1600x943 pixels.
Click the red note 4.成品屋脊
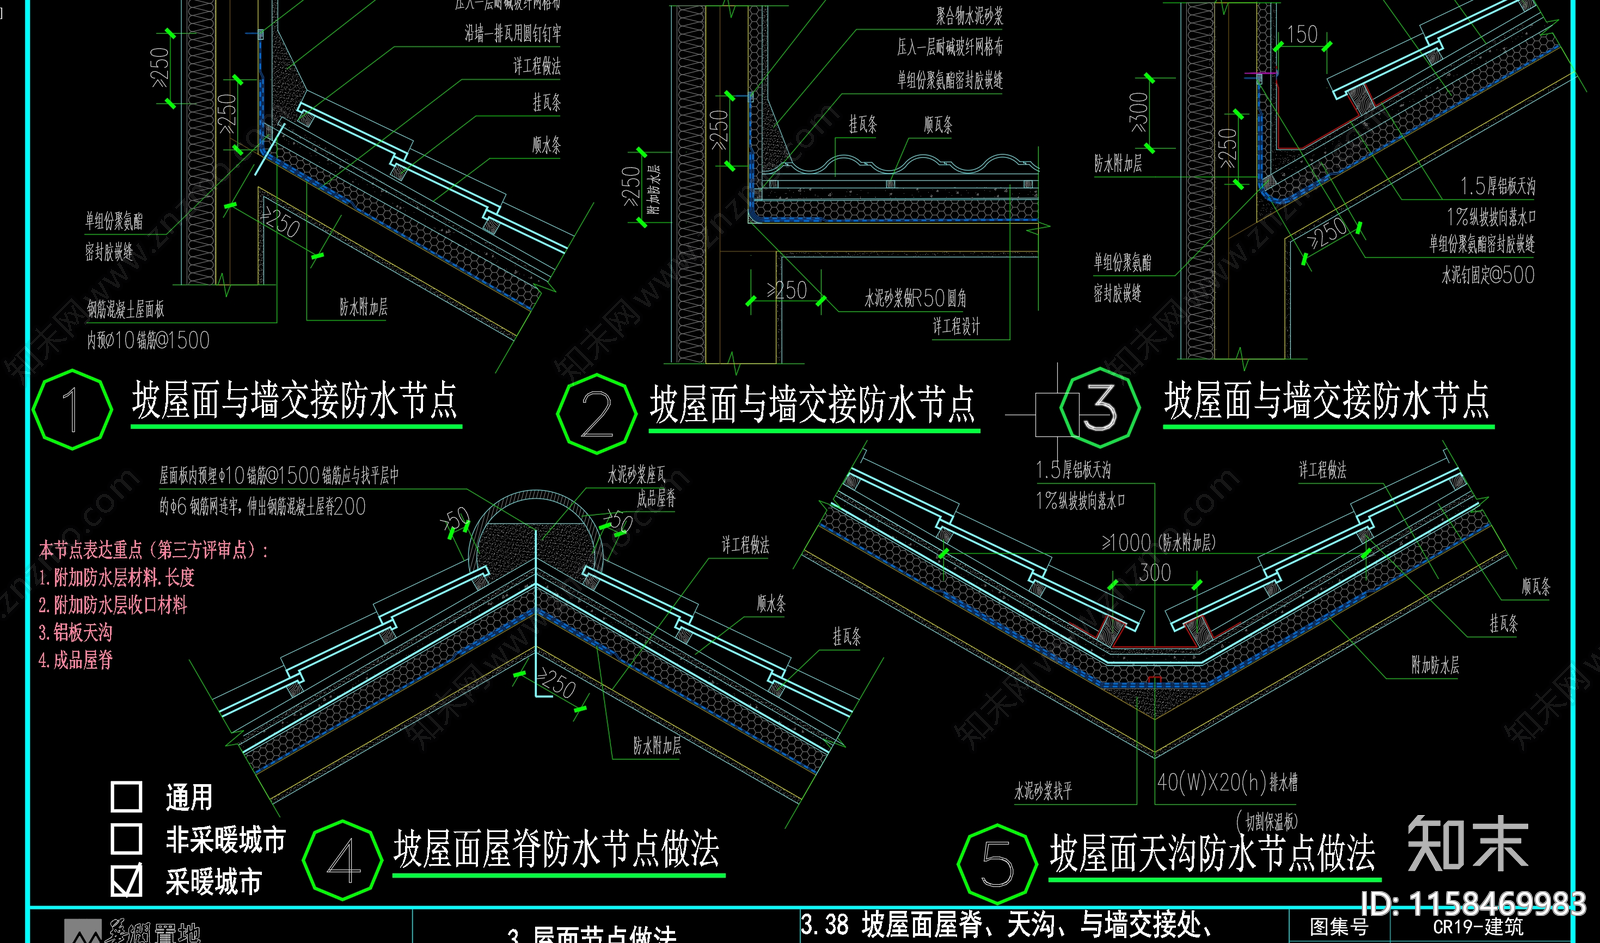(x=76, y=660)
